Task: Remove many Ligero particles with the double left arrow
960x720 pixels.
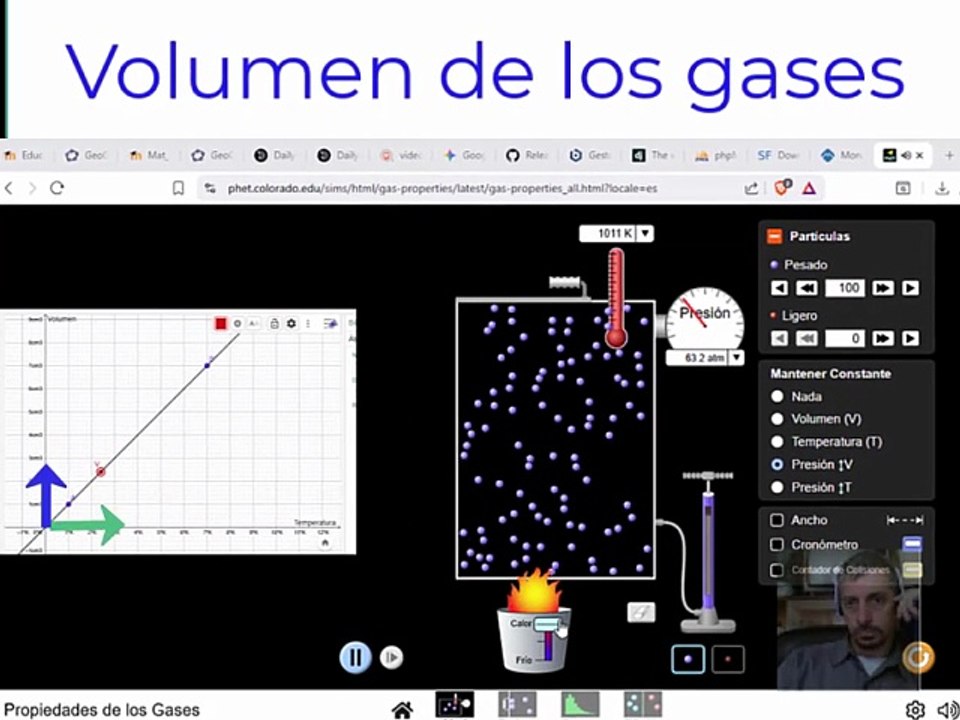Action: [806, 338]
